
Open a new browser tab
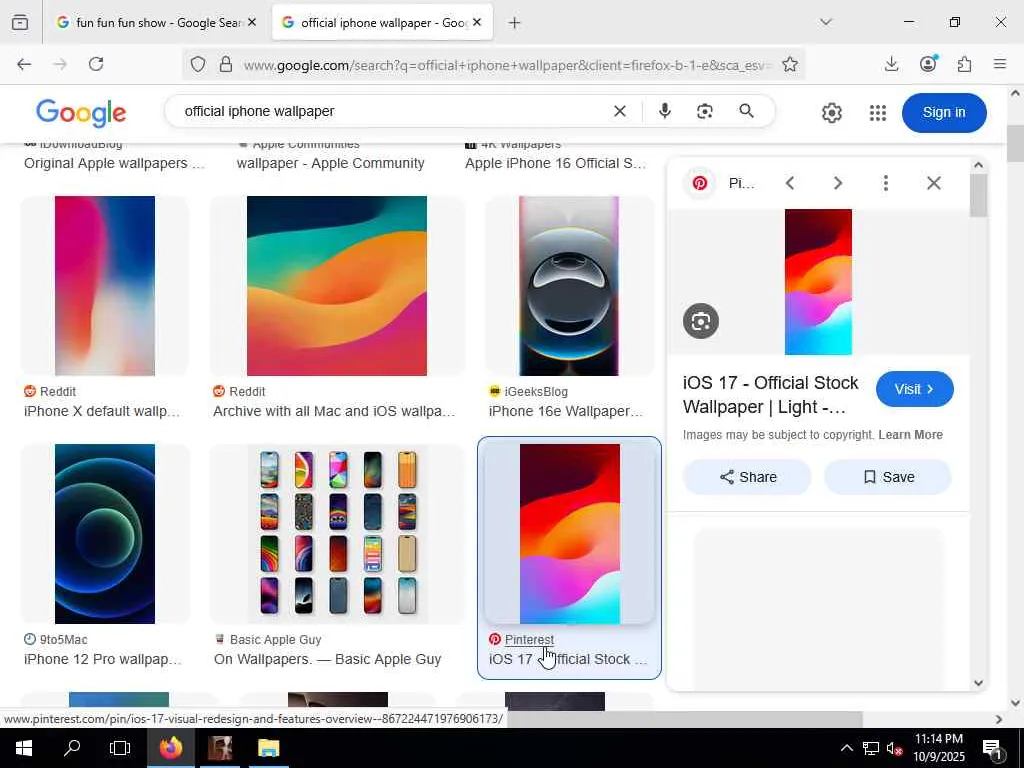(x=515, y=23)
